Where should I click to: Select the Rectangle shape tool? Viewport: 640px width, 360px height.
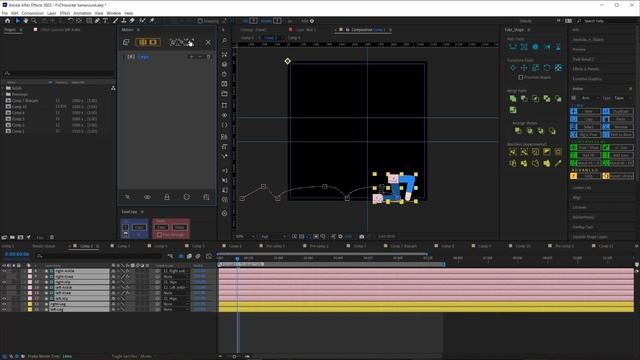89,20
